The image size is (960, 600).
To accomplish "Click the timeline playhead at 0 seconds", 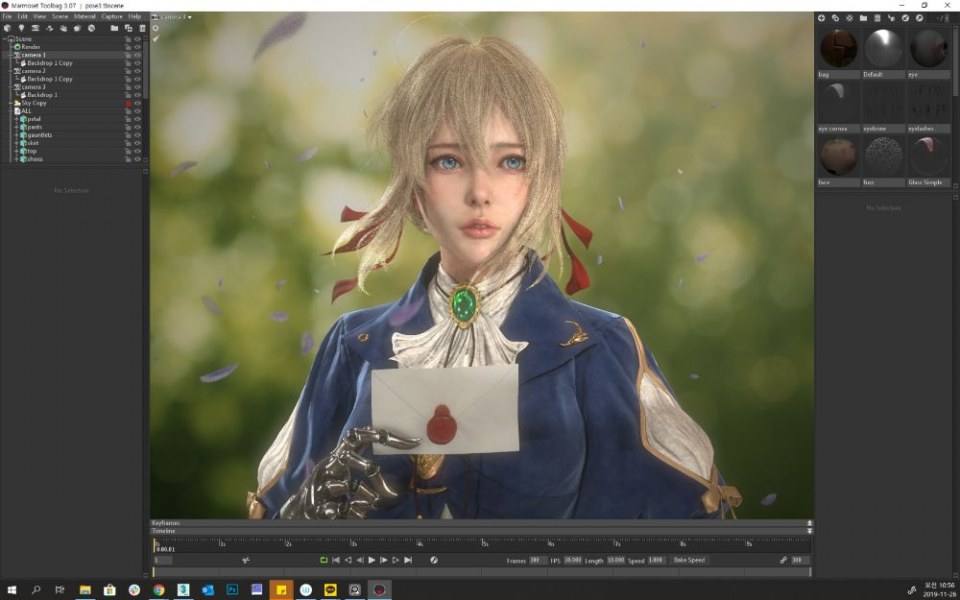I will (x=155, y=544).
